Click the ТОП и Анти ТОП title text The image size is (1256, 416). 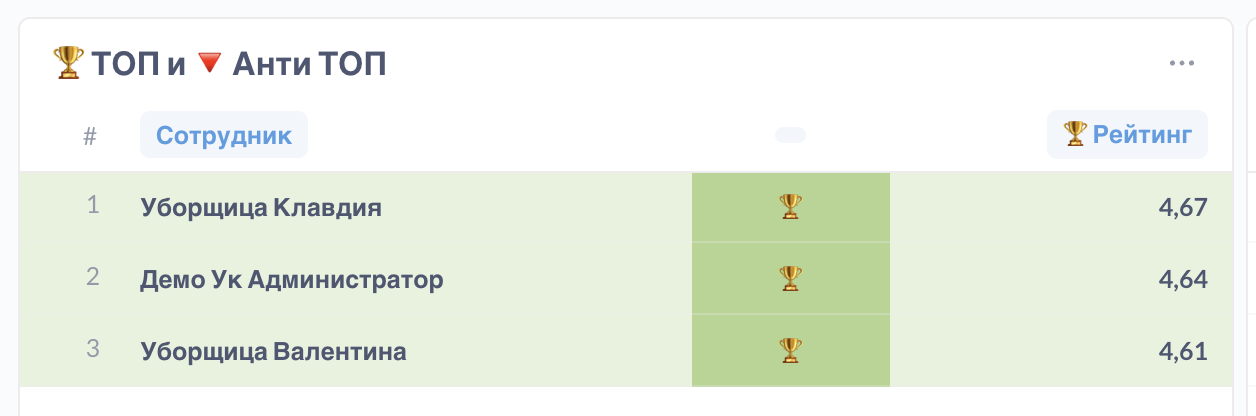pos(238,64)
